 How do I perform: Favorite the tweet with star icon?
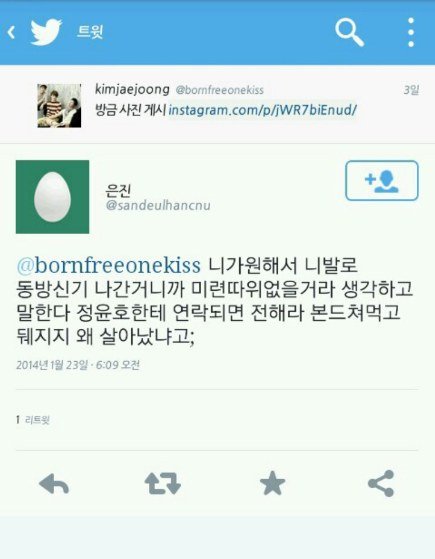pos(272,483)
